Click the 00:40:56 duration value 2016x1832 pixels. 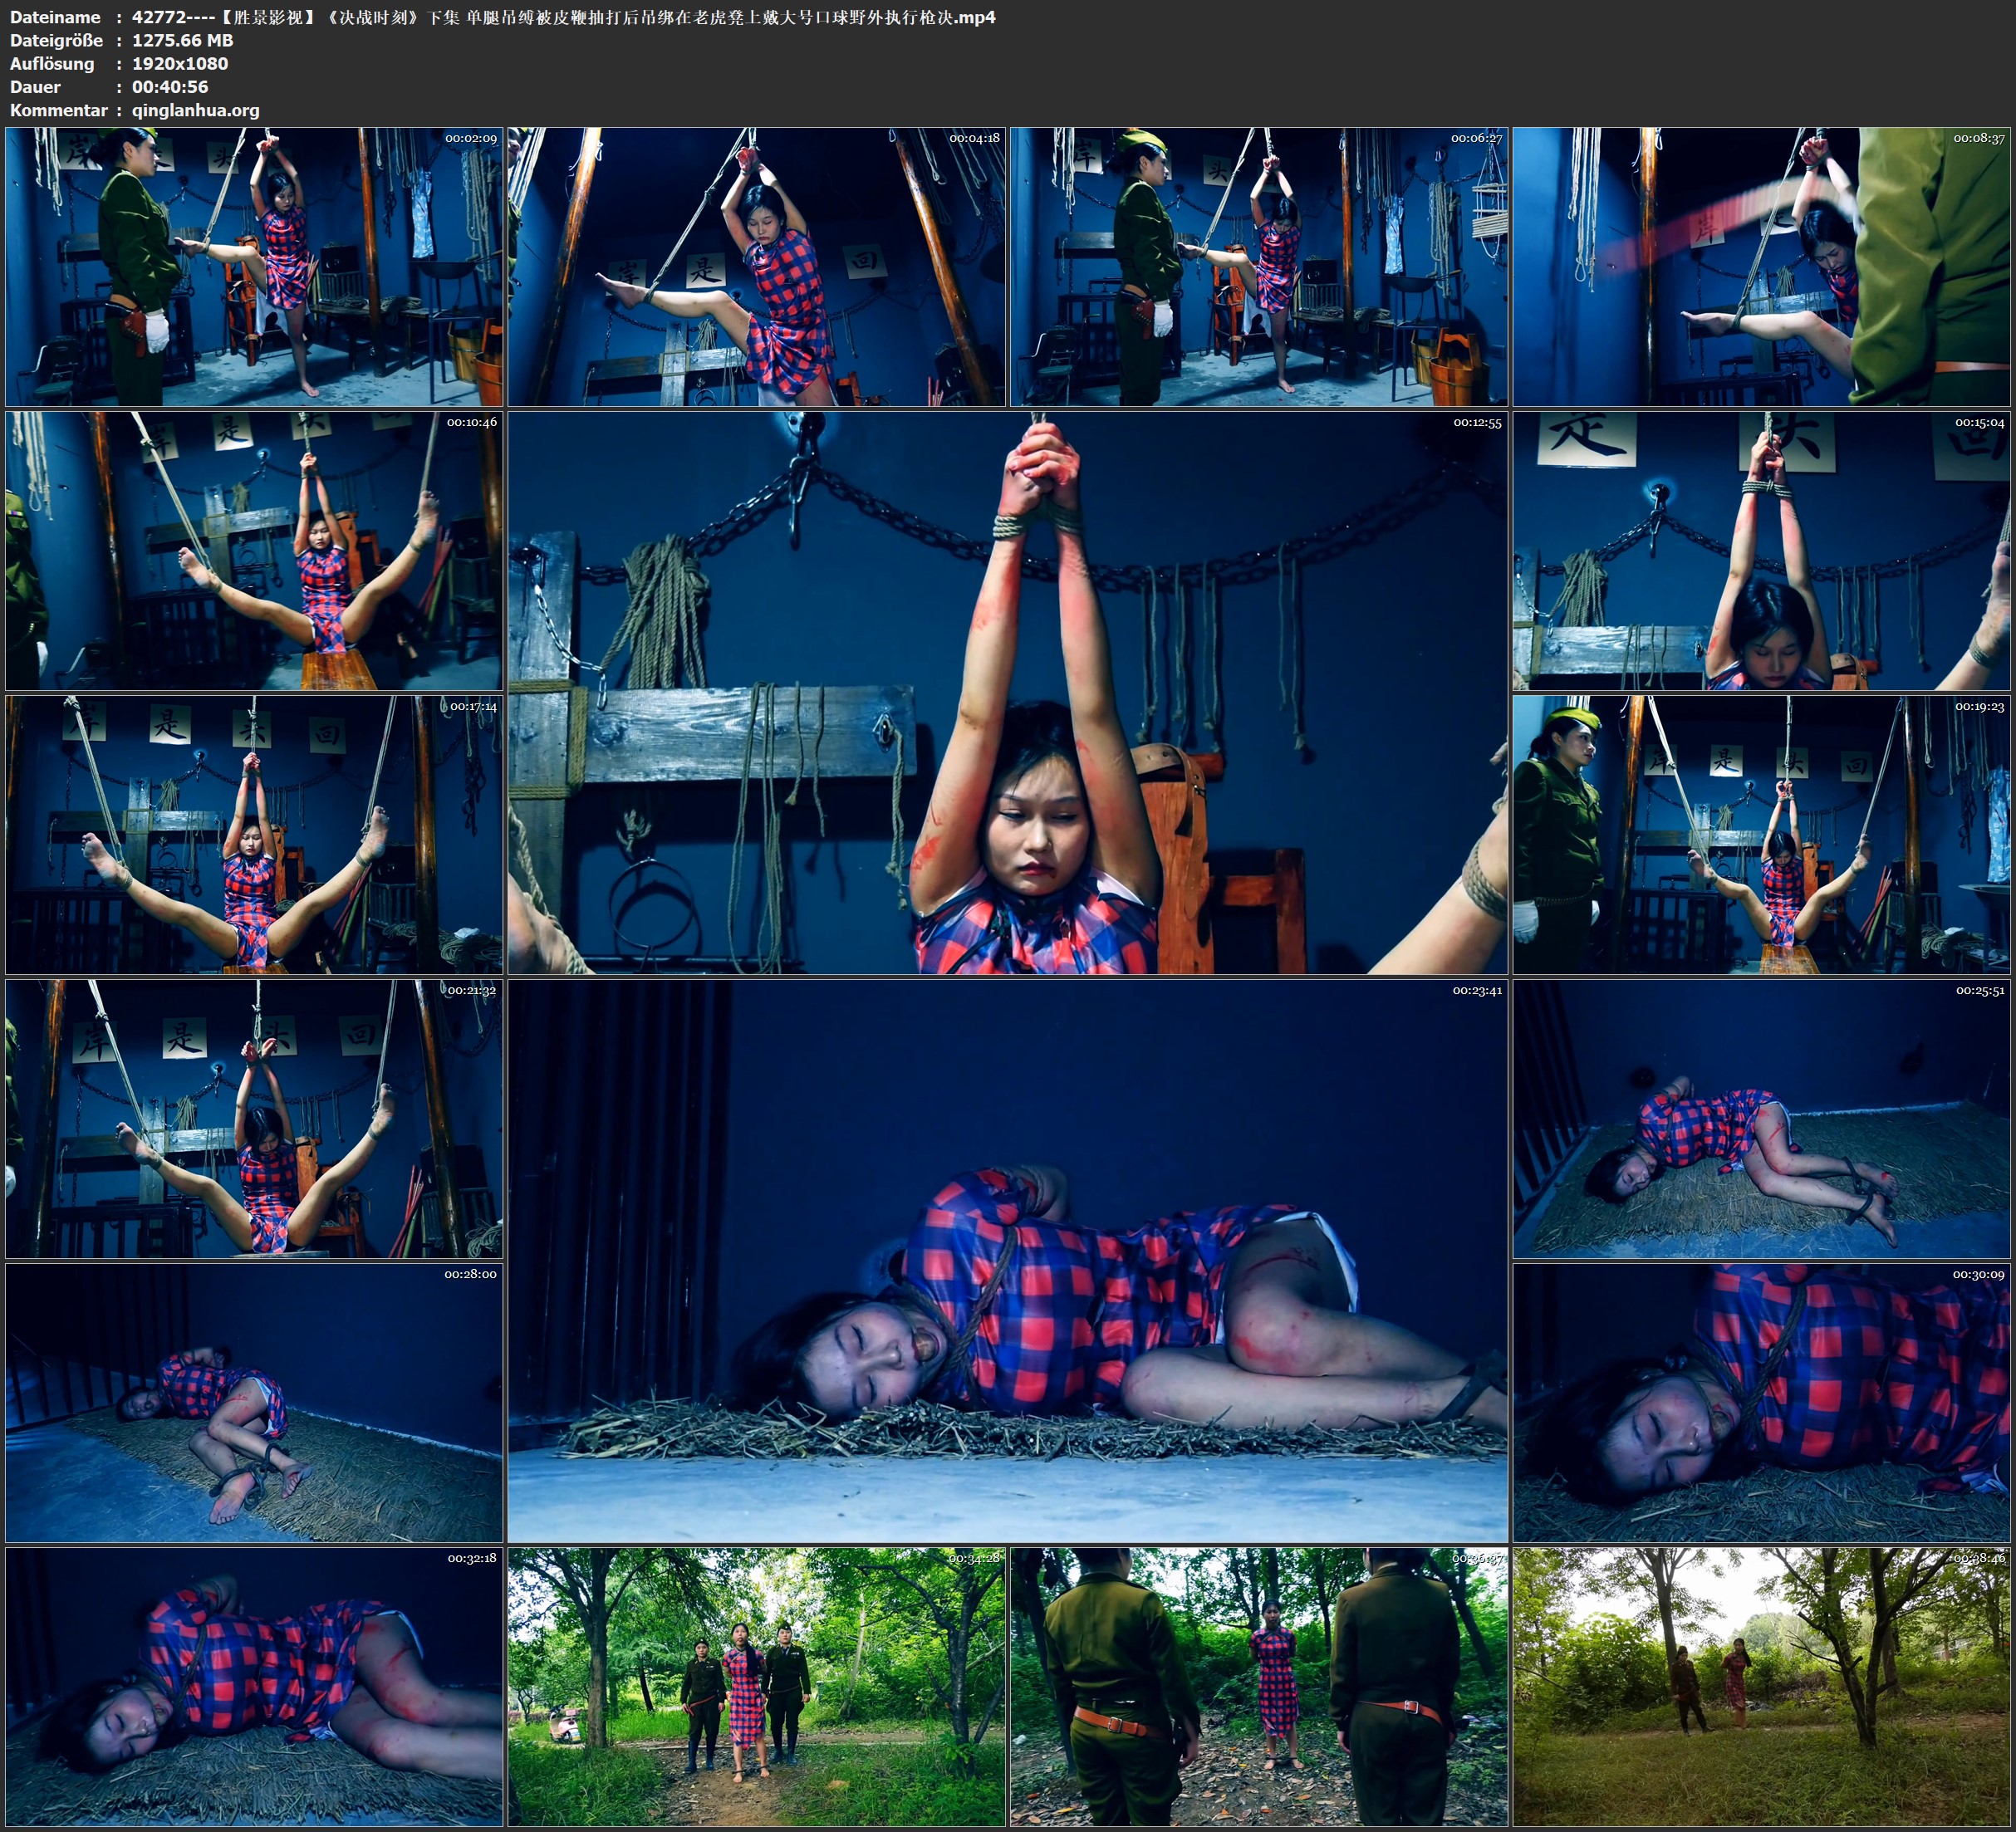(x=170, y=87)
